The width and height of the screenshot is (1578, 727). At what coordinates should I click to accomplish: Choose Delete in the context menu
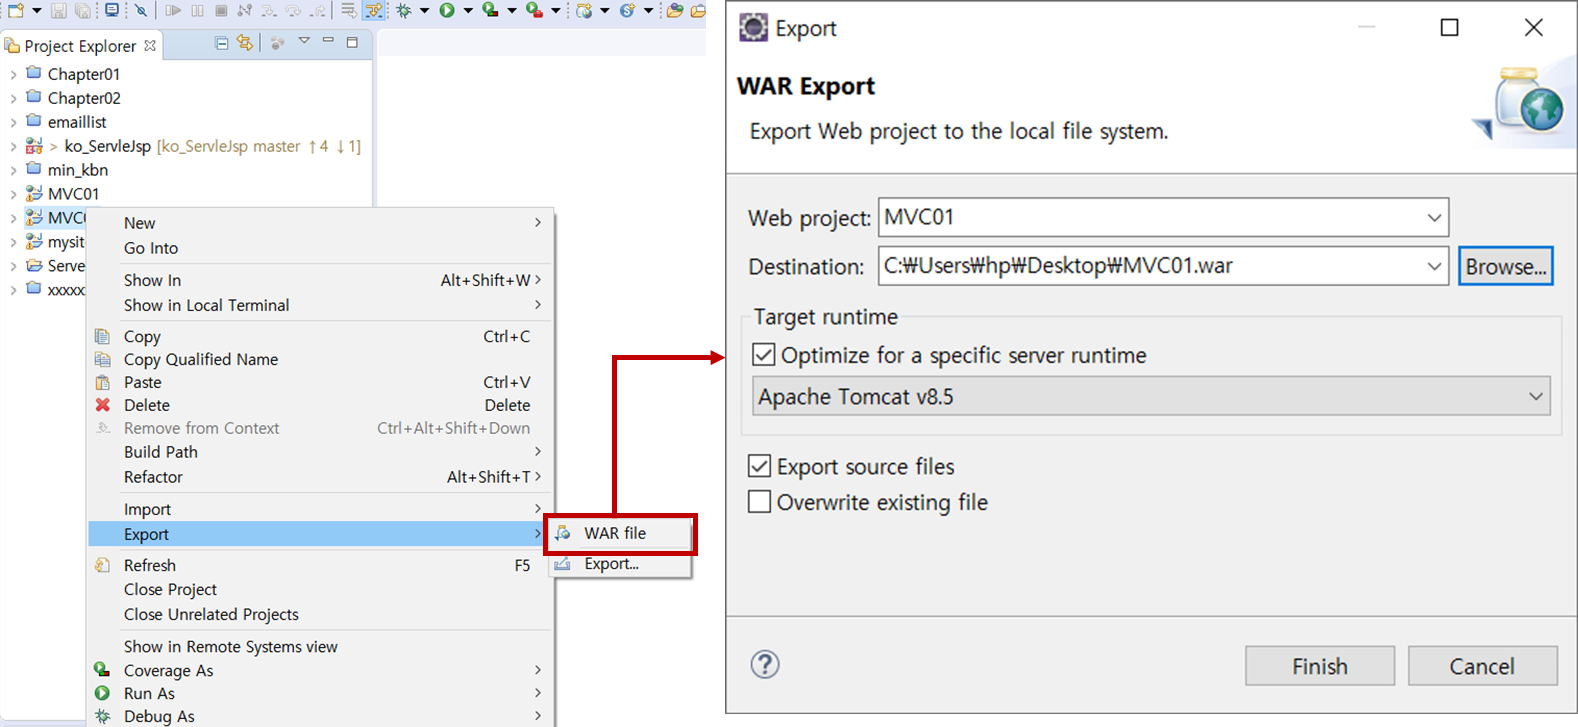coord(321,405)
